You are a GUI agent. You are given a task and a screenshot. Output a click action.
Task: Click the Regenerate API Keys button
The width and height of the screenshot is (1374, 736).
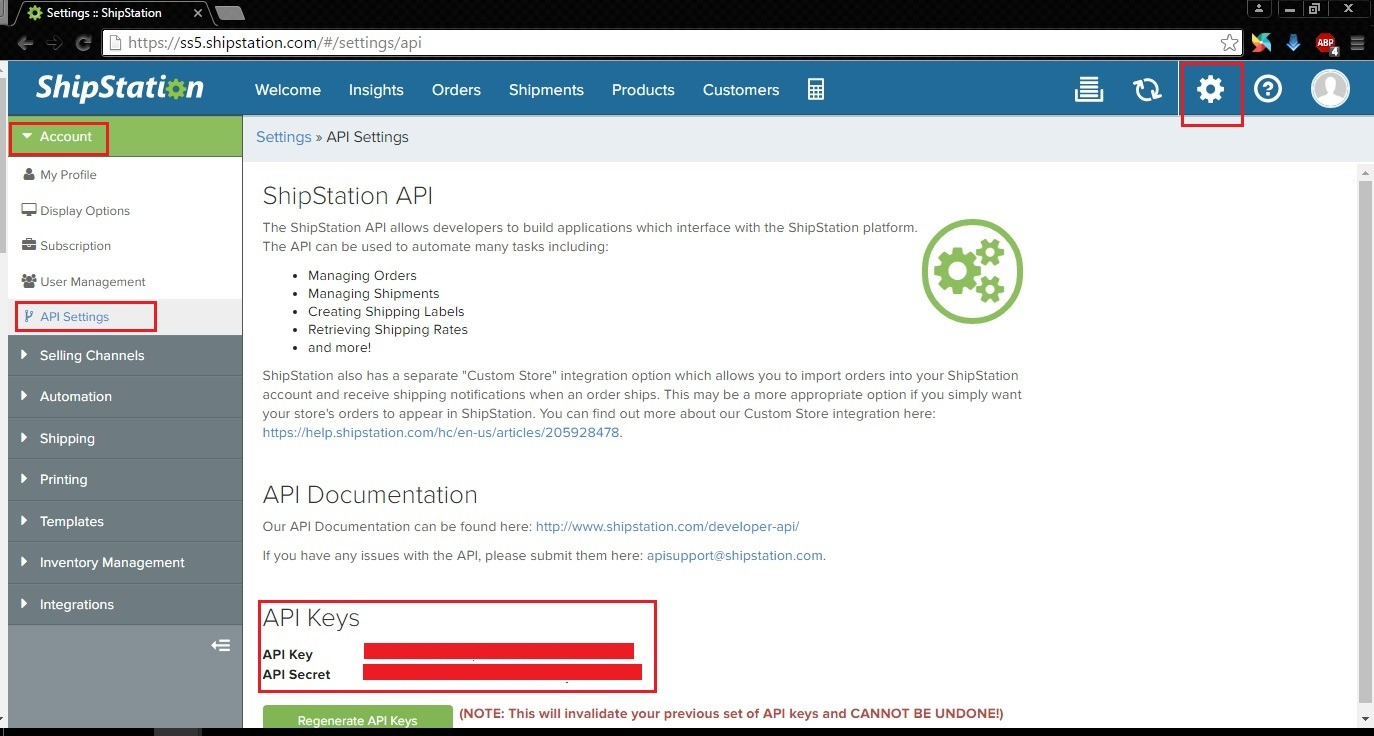click(x=357, y=719)
